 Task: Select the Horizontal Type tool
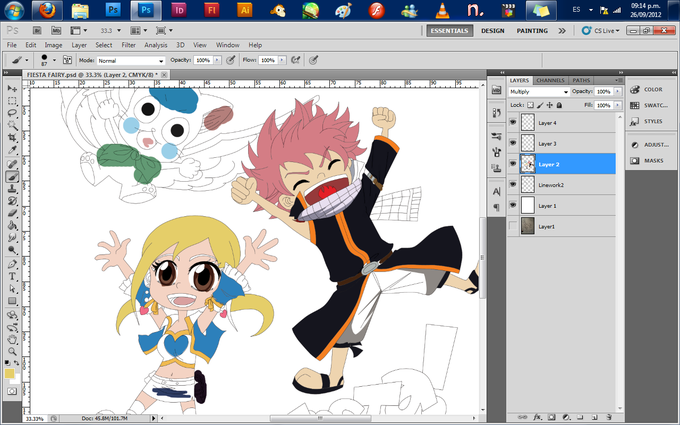[12, 276]
